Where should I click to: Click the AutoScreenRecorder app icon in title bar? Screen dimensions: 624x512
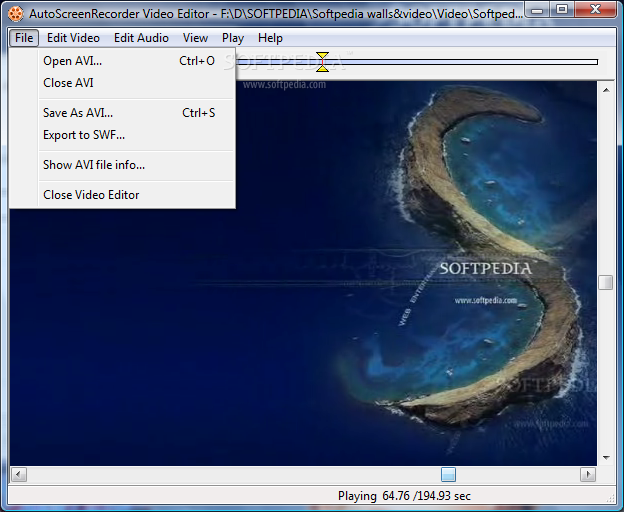pos(16,14)
